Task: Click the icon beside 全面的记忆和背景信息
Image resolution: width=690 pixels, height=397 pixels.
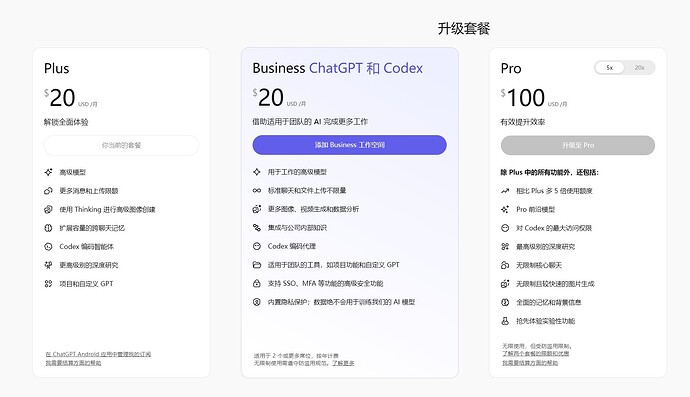Action: [505, 302]
